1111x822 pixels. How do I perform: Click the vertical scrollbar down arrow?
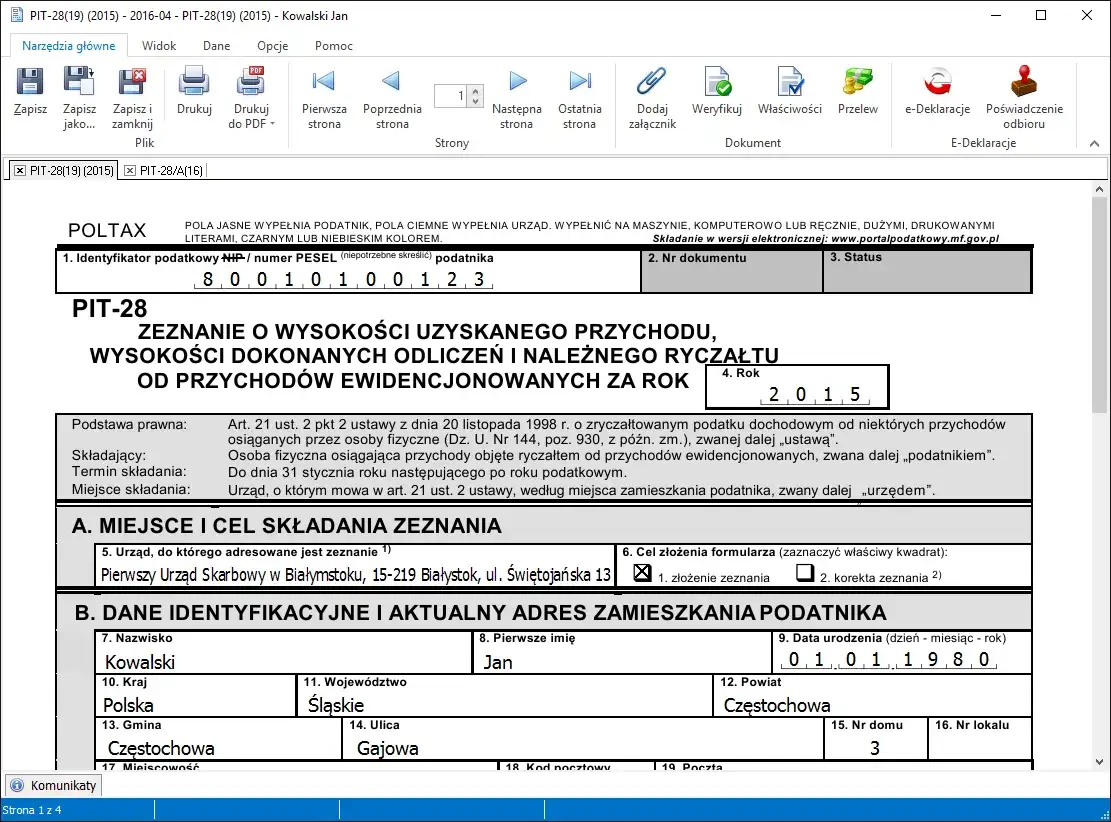tap(1100, 759)
